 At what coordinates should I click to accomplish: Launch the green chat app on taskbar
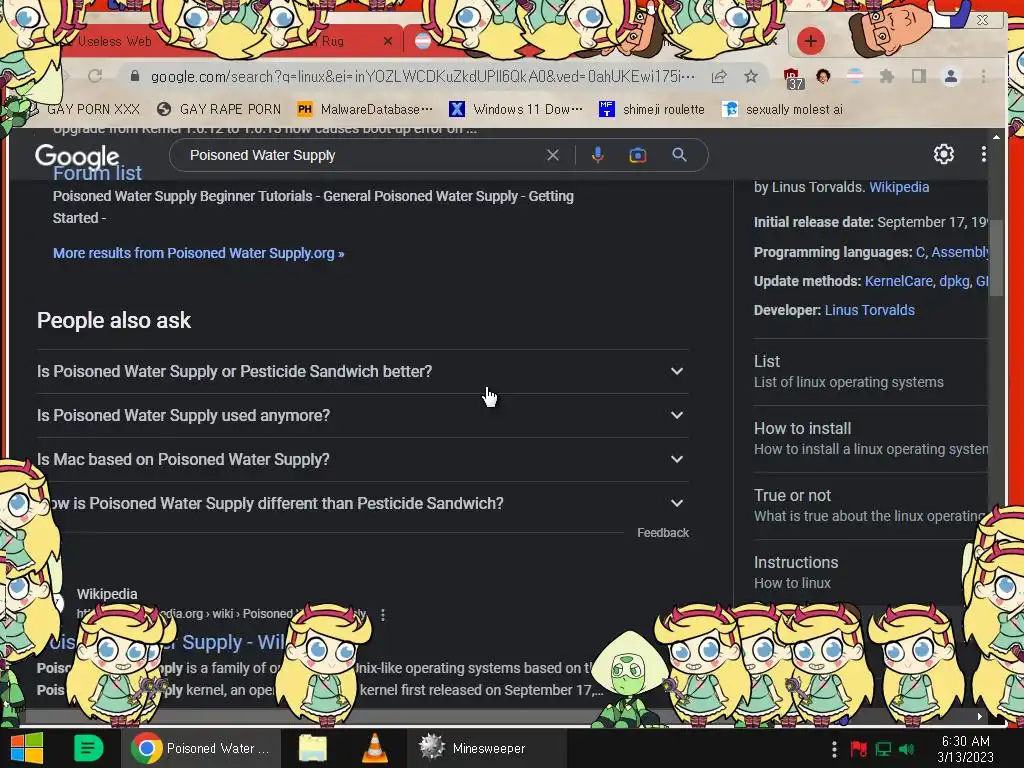pyautogui.click(x=88, y=748)
